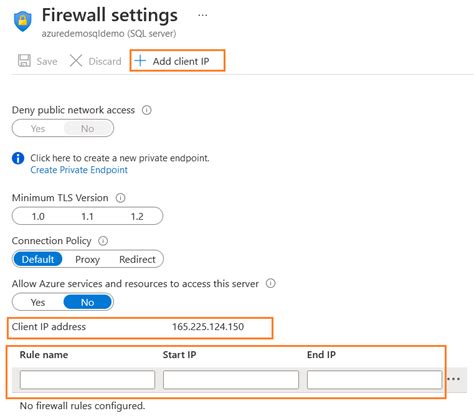The image size is (474, 416).
Task: Click the Start IP input field
Action: 231,380
